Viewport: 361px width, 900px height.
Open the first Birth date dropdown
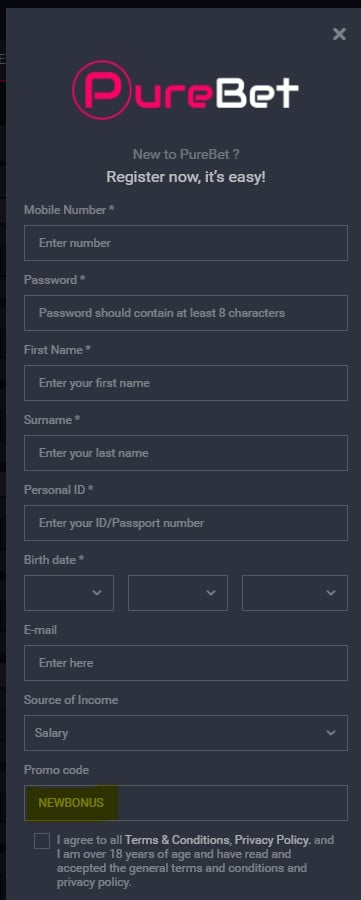69,593
